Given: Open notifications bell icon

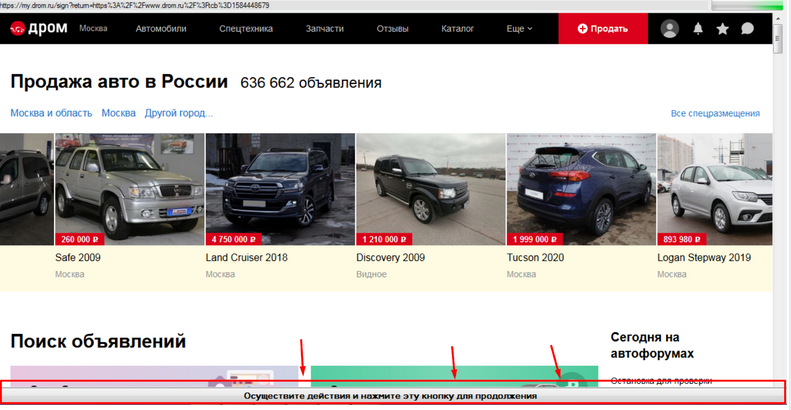Looking at the screenshot, I should pos(698,29).
